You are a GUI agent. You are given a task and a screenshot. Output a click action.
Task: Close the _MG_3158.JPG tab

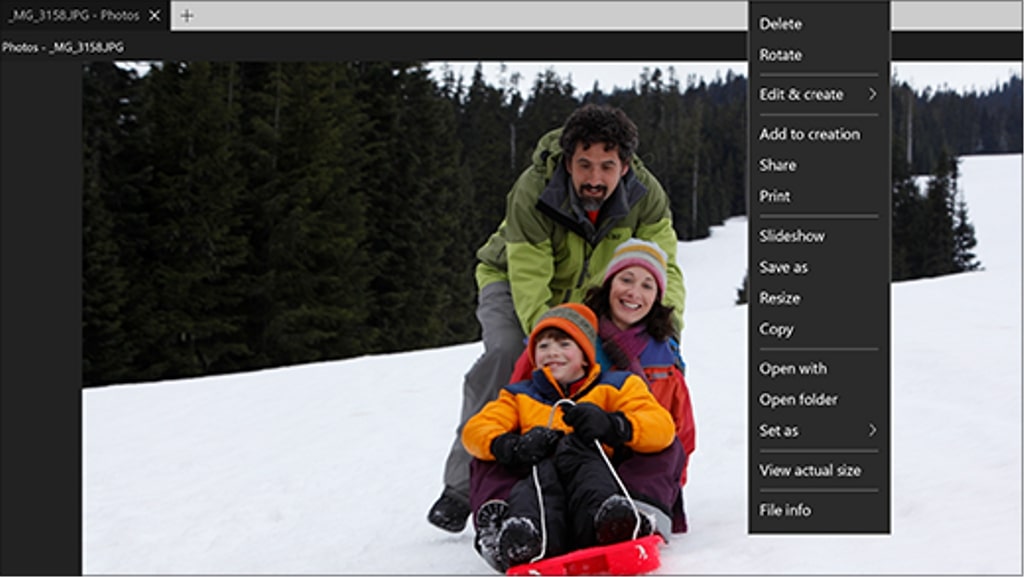154,15
